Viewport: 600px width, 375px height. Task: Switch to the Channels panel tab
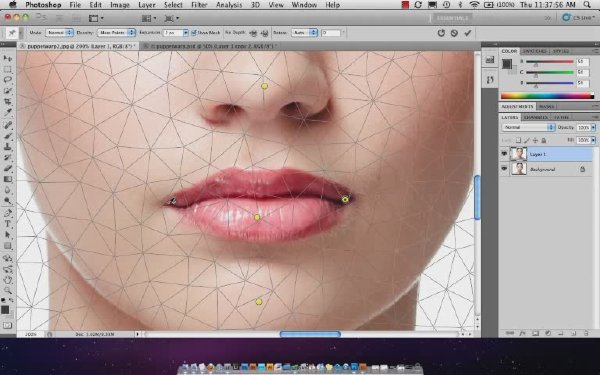[x=536, y=117]
